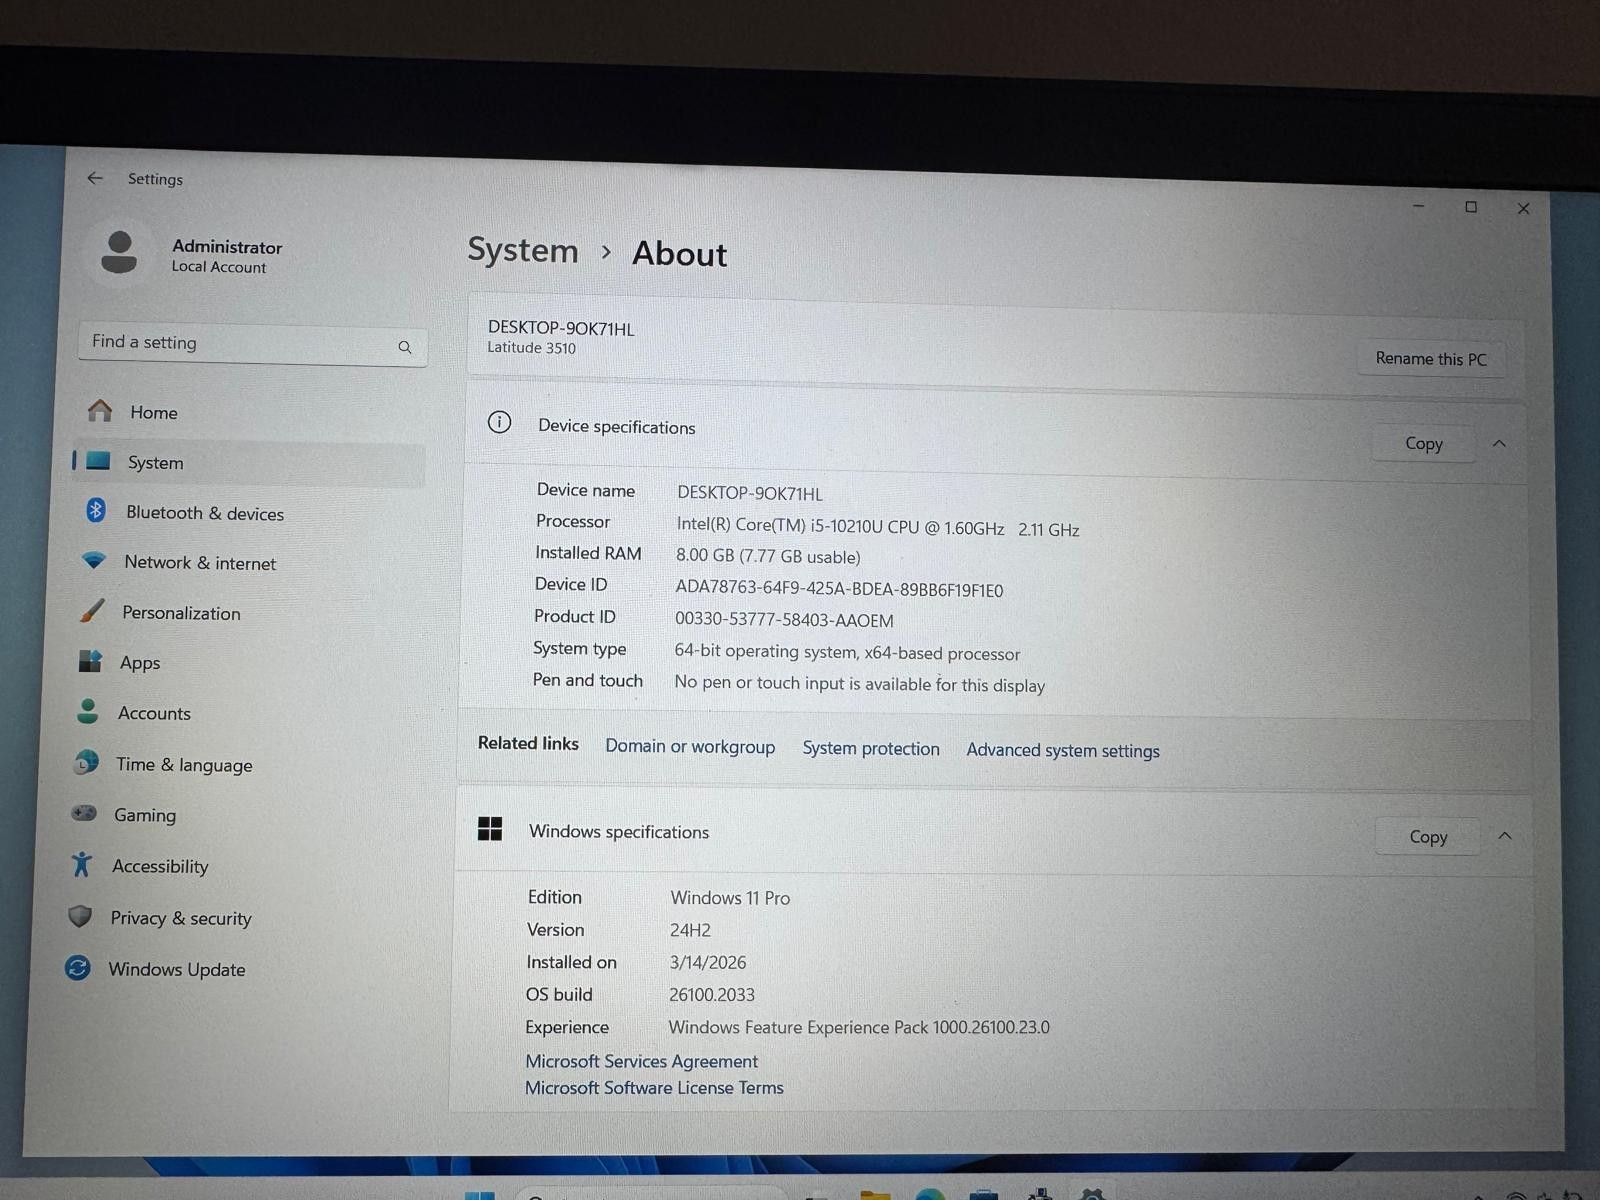Click the Gaming controller icon
Viewport: 1600px width, 1200px height.
84,813
